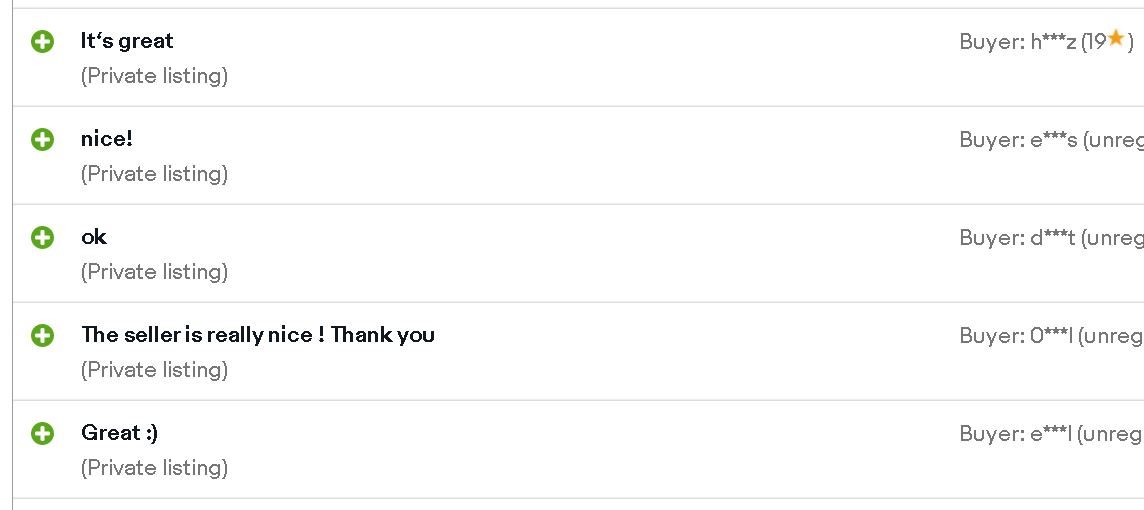Click the green plus icon beside "Great :)"
Viewport: 1144px width, 510px height.
[x=42, y=433]
